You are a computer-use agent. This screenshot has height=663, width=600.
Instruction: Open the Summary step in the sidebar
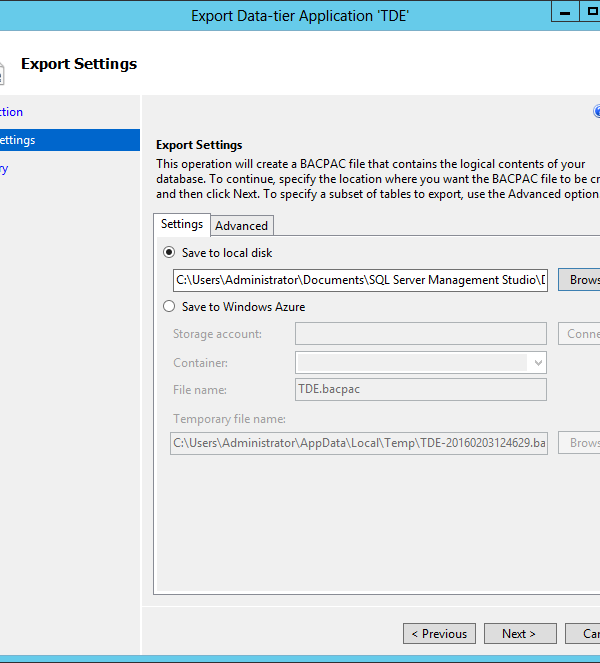coord(4,168)
